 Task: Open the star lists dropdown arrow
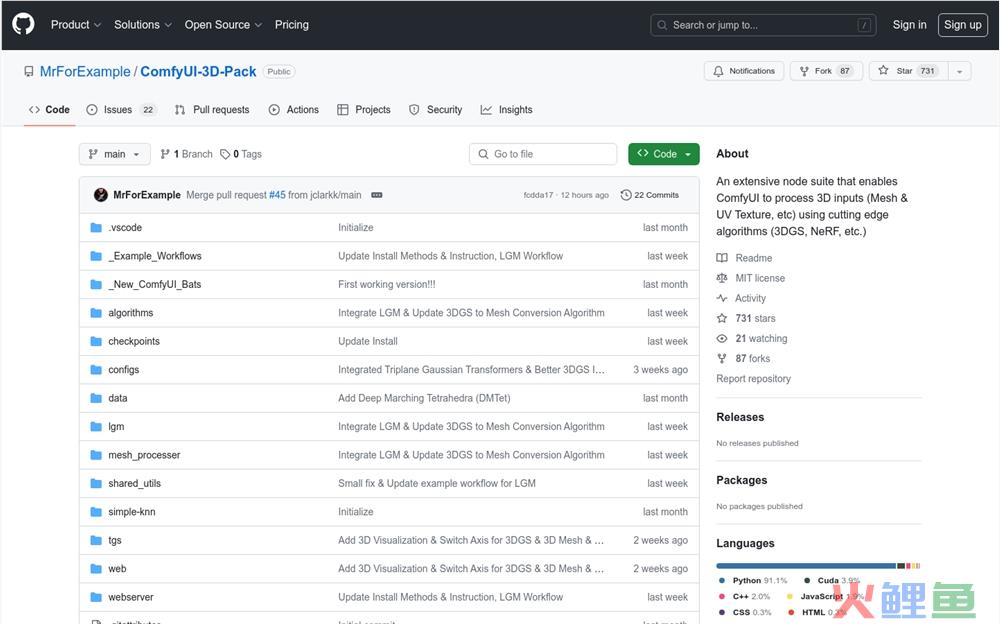(x=959, y=71)
